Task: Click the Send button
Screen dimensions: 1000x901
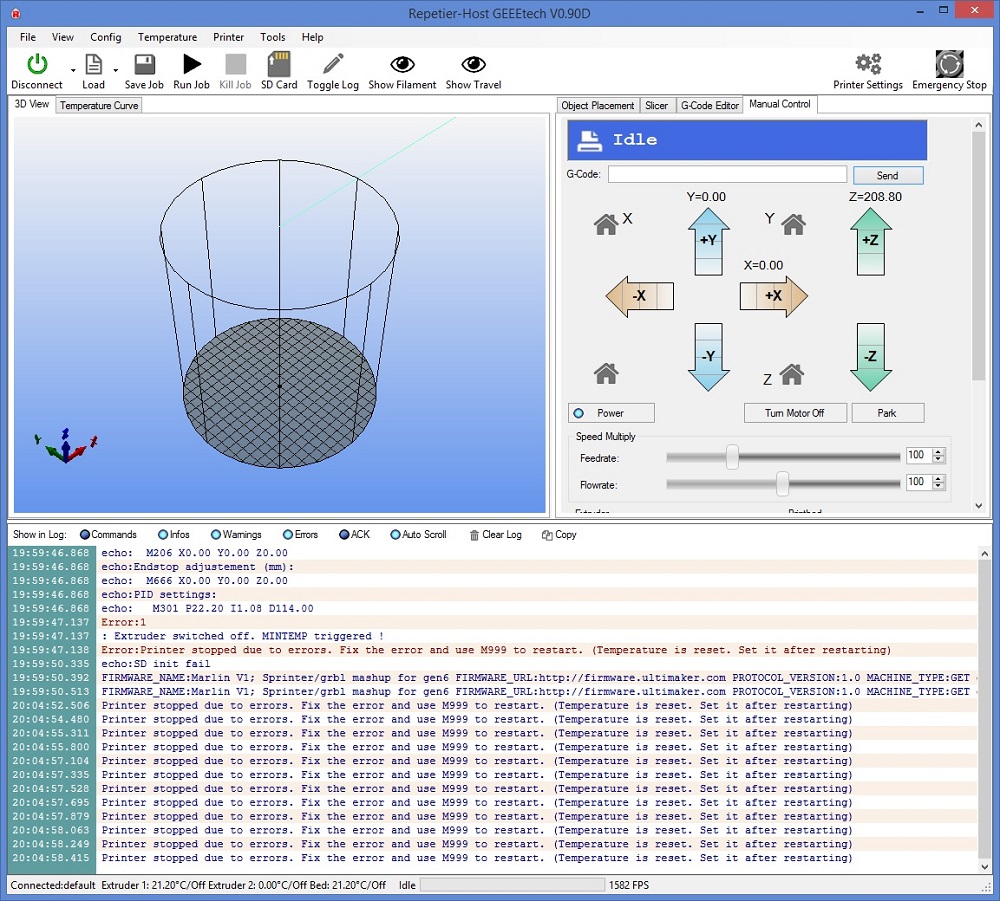Action: [887, 176]
